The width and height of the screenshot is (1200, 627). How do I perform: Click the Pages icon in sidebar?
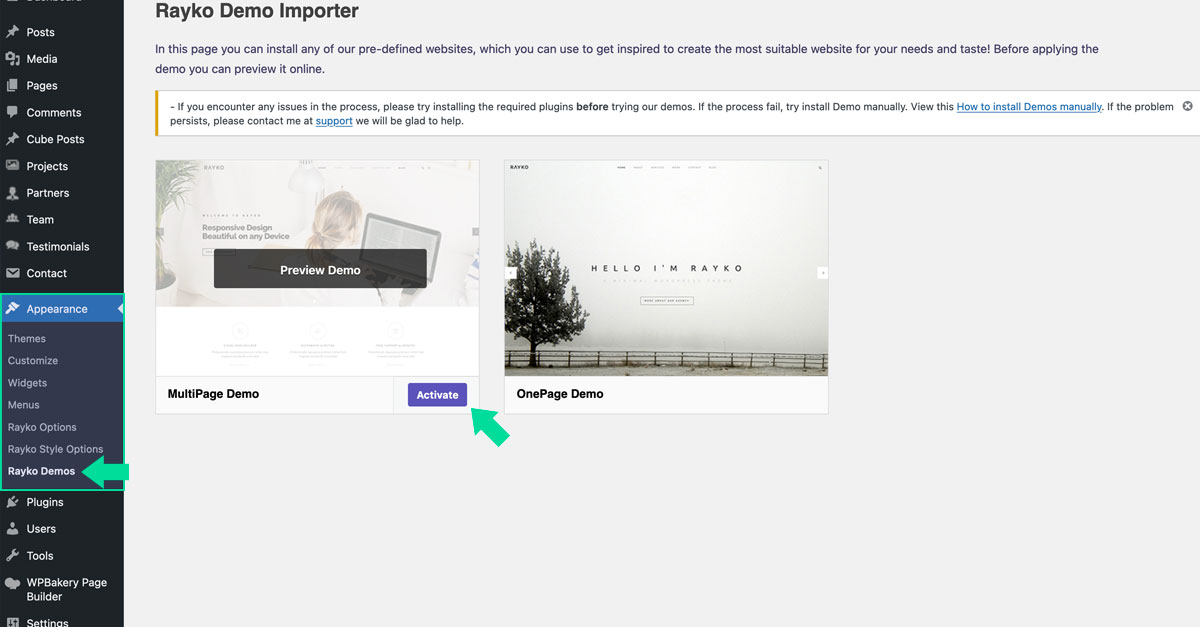point(12,86)
